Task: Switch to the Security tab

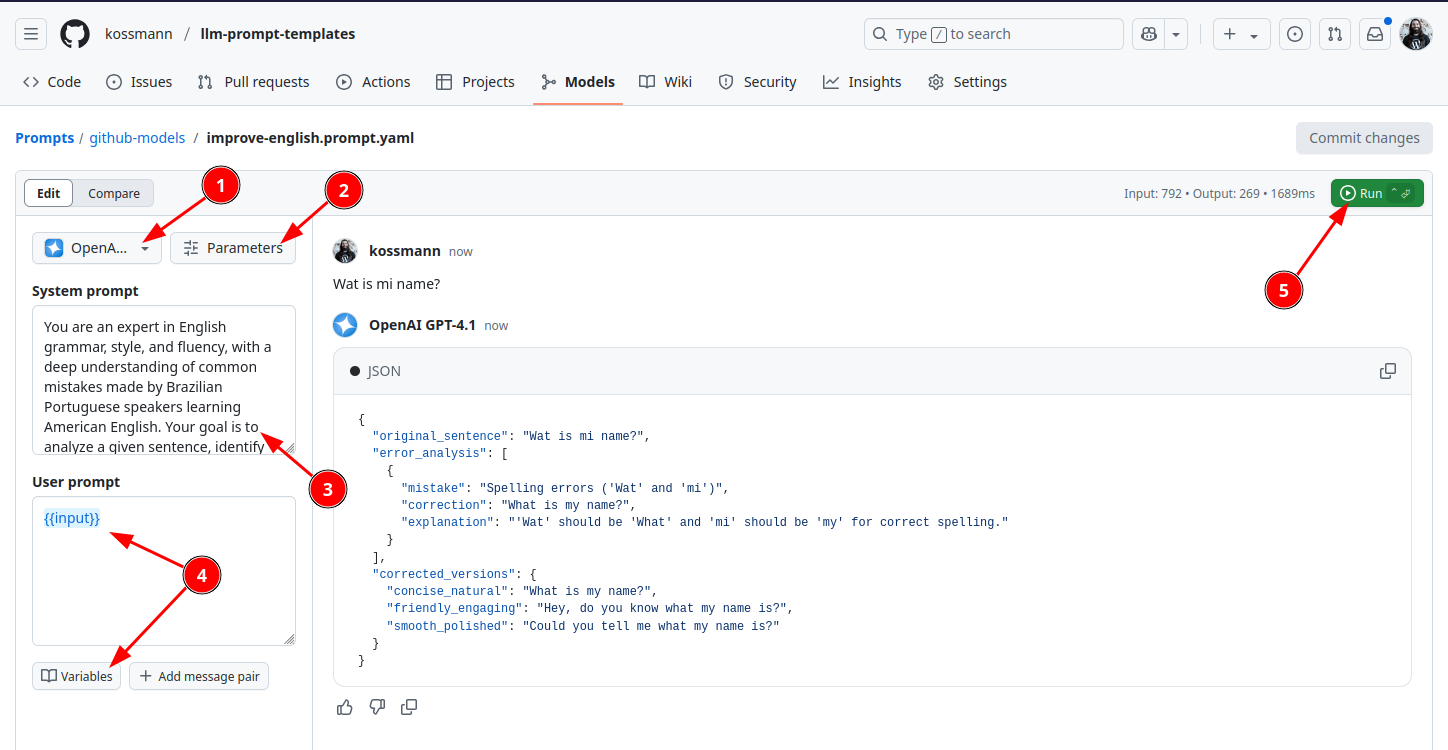Action: tap(757, 82)
